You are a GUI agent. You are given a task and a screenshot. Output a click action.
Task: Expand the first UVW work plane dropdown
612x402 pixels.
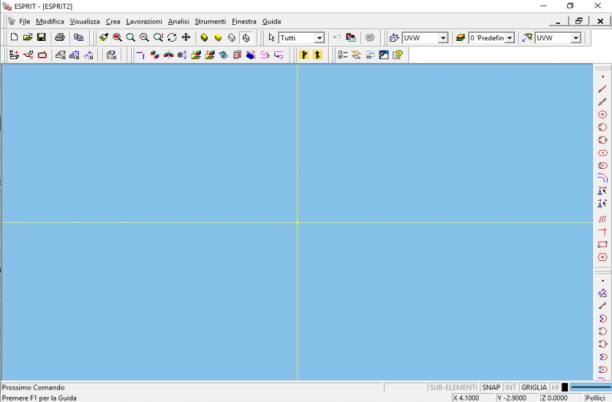pyautogui.click(x=443, y=38)
